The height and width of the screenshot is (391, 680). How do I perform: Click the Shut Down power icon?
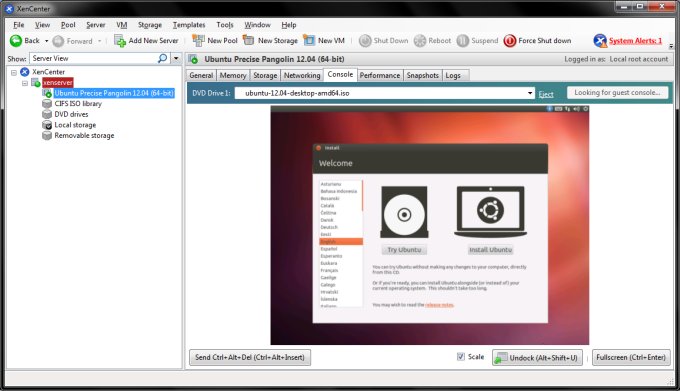pos(365,41)
